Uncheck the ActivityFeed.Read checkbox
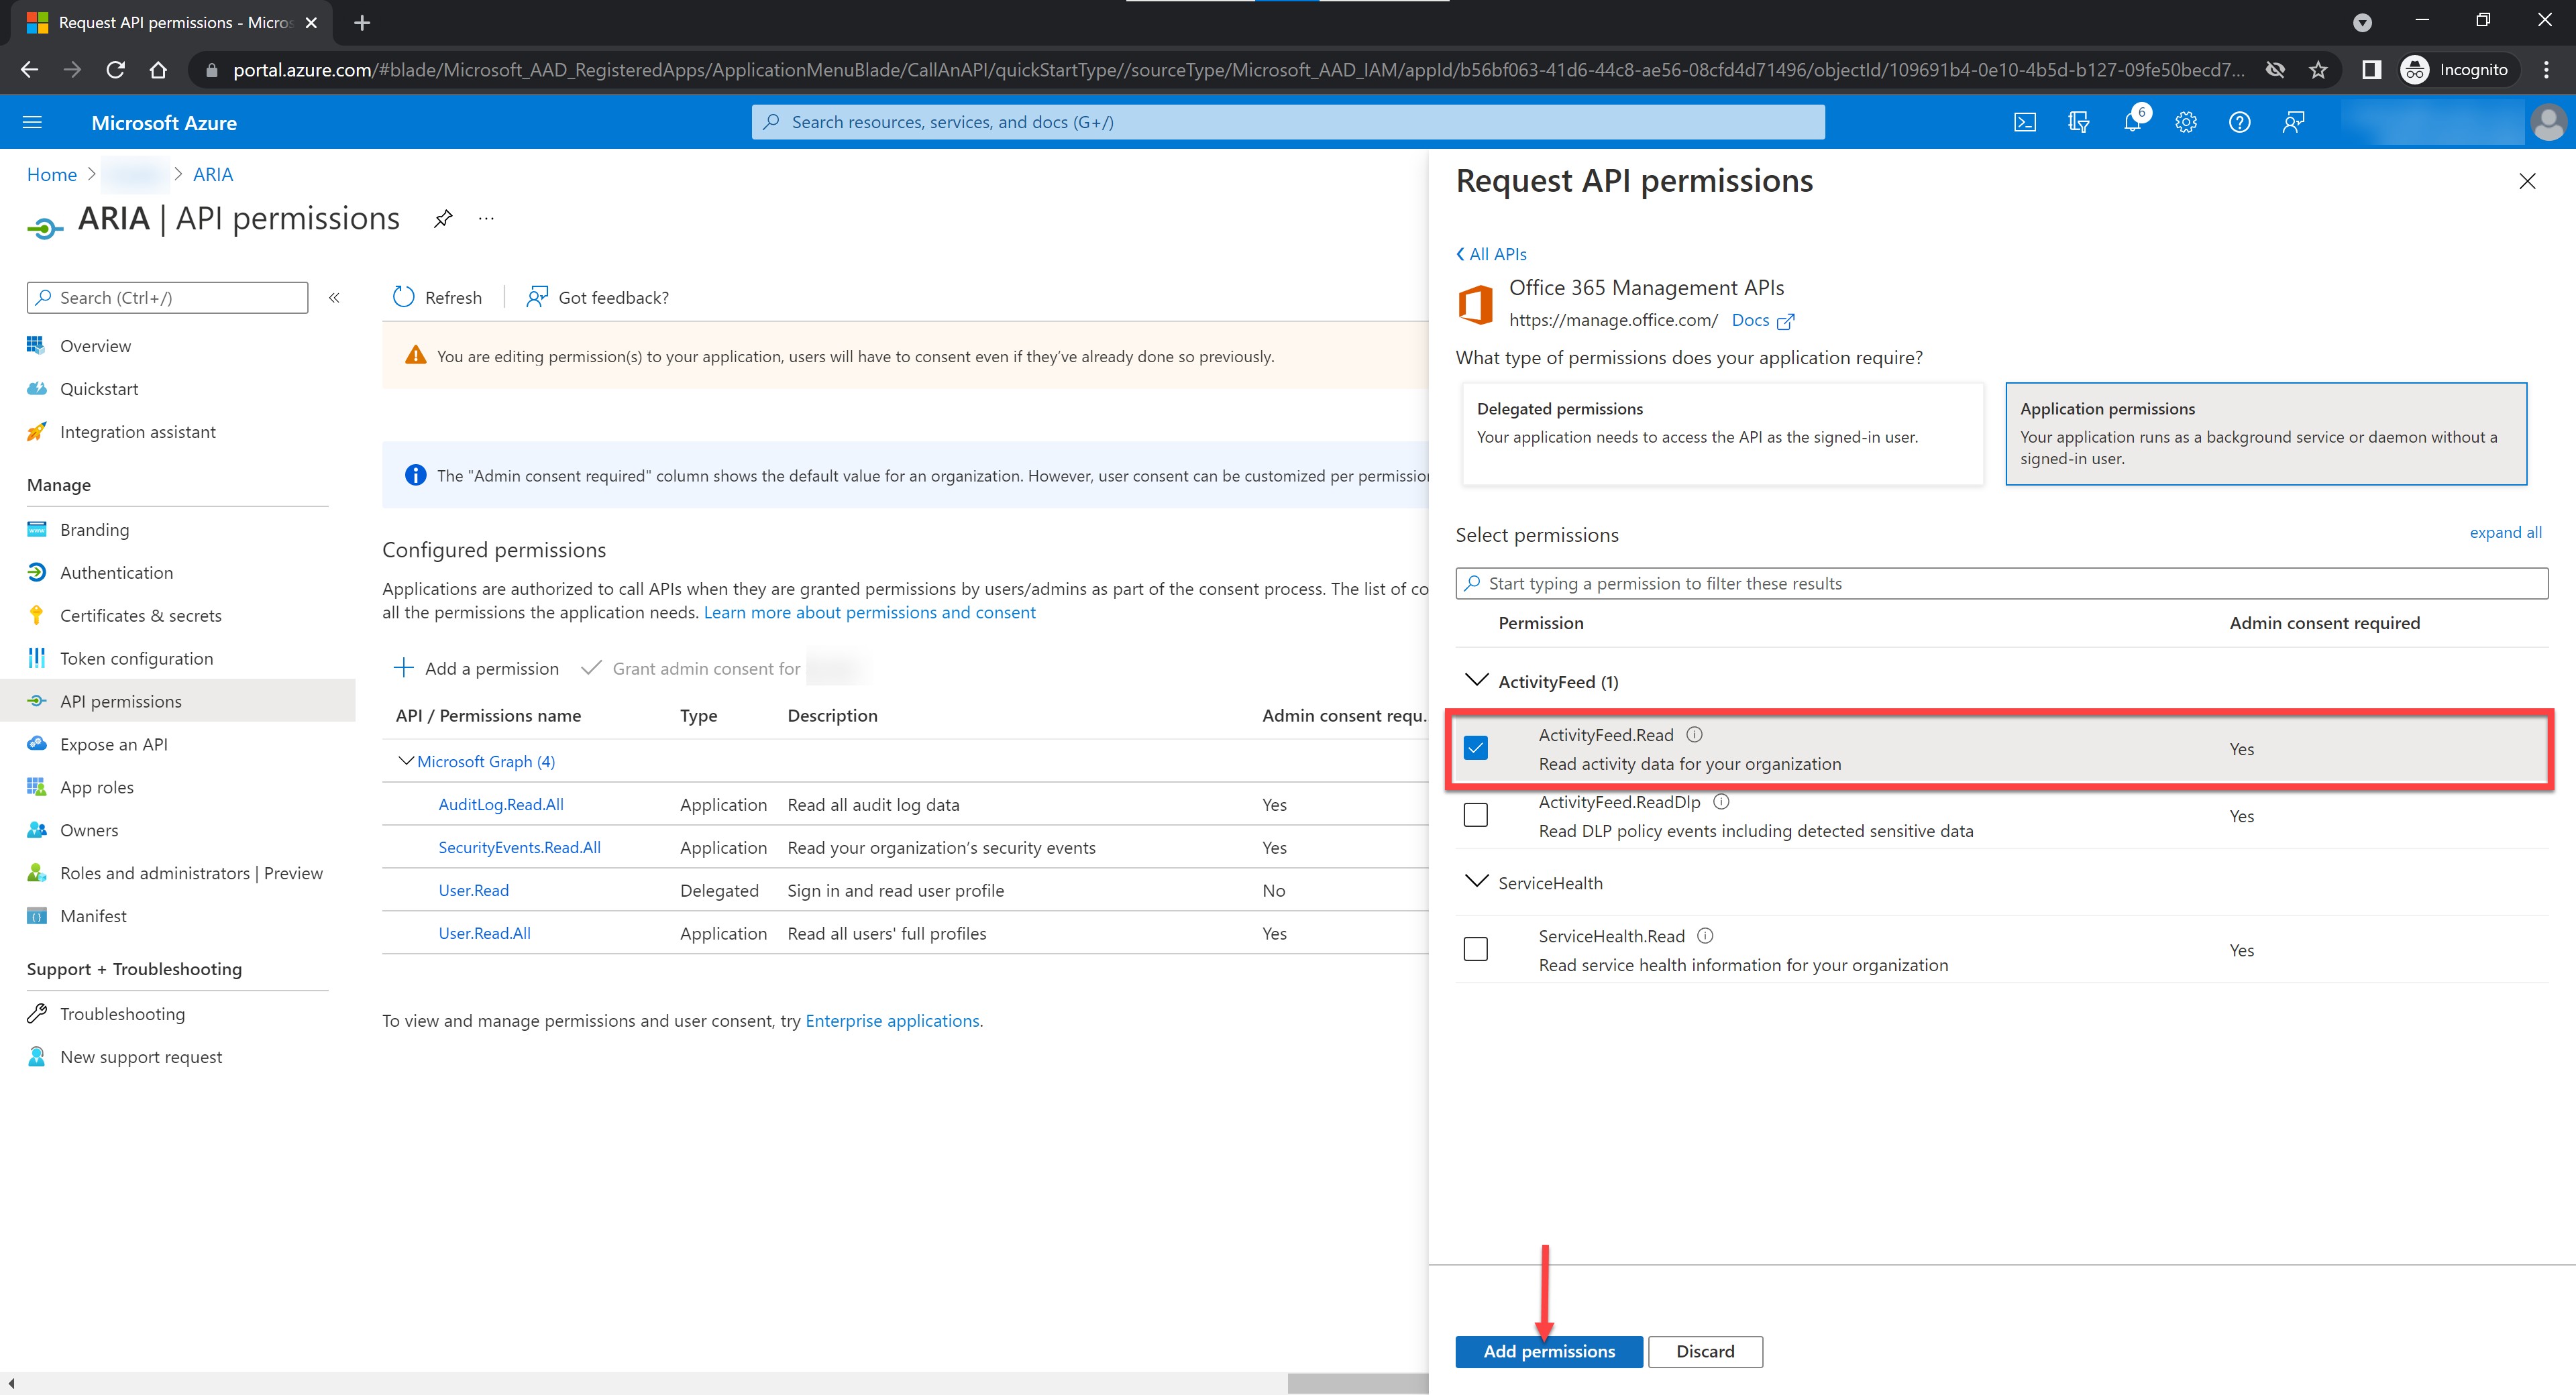Viewport: 2576px width, 1395px height. 1476,748
